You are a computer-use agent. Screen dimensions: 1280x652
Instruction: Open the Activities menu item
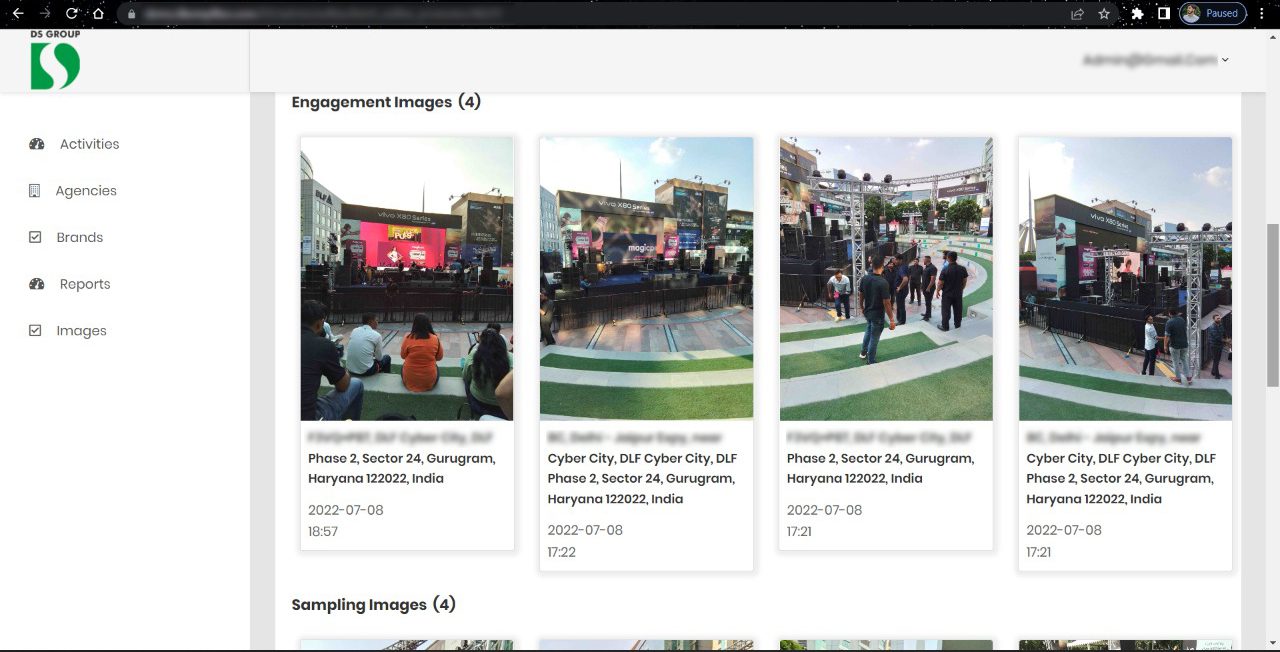click(x=89, y=144)
